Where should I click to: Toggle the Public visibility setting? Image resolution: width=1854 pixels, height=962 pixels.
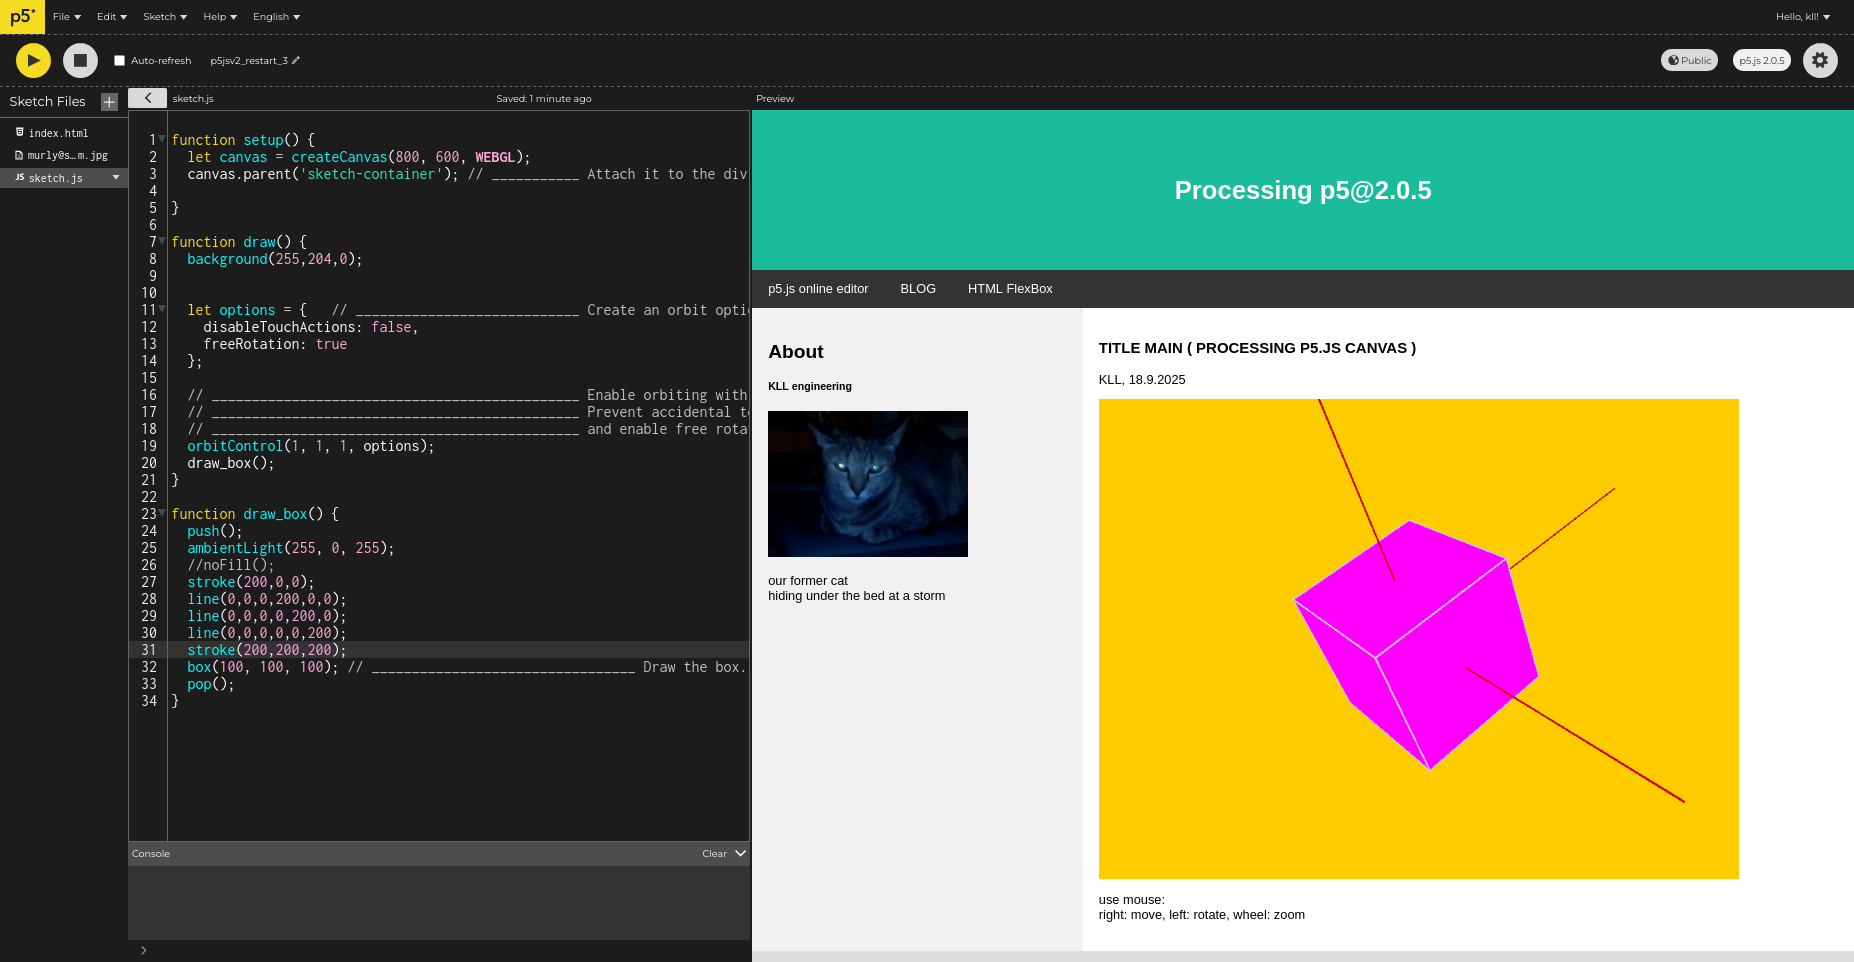point(1689,61)
